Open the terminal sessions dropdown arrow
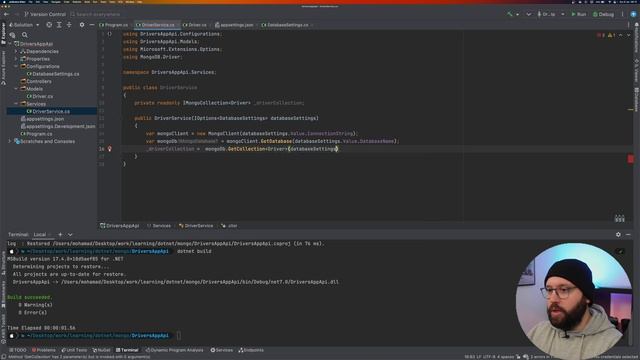The height and width of the screenshot is (360, 640). point(70,235)
